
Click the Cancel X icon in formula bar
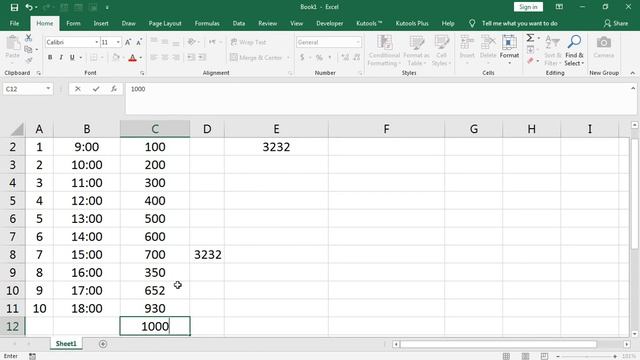(x=78, y=89)
